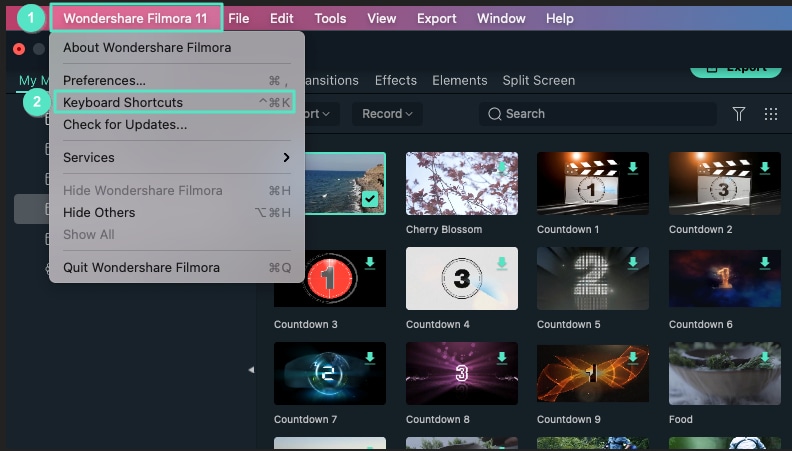Download Countdown 7 via its arrow icon
This screenshot has width=792, height=451.
(370, 358)
